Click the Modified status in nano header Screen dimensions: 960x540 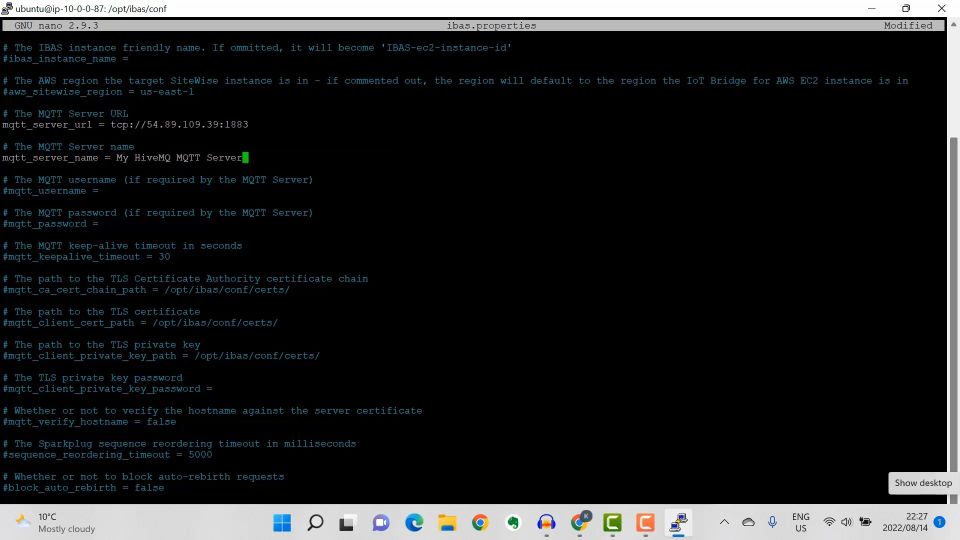(x=908, y=26)
